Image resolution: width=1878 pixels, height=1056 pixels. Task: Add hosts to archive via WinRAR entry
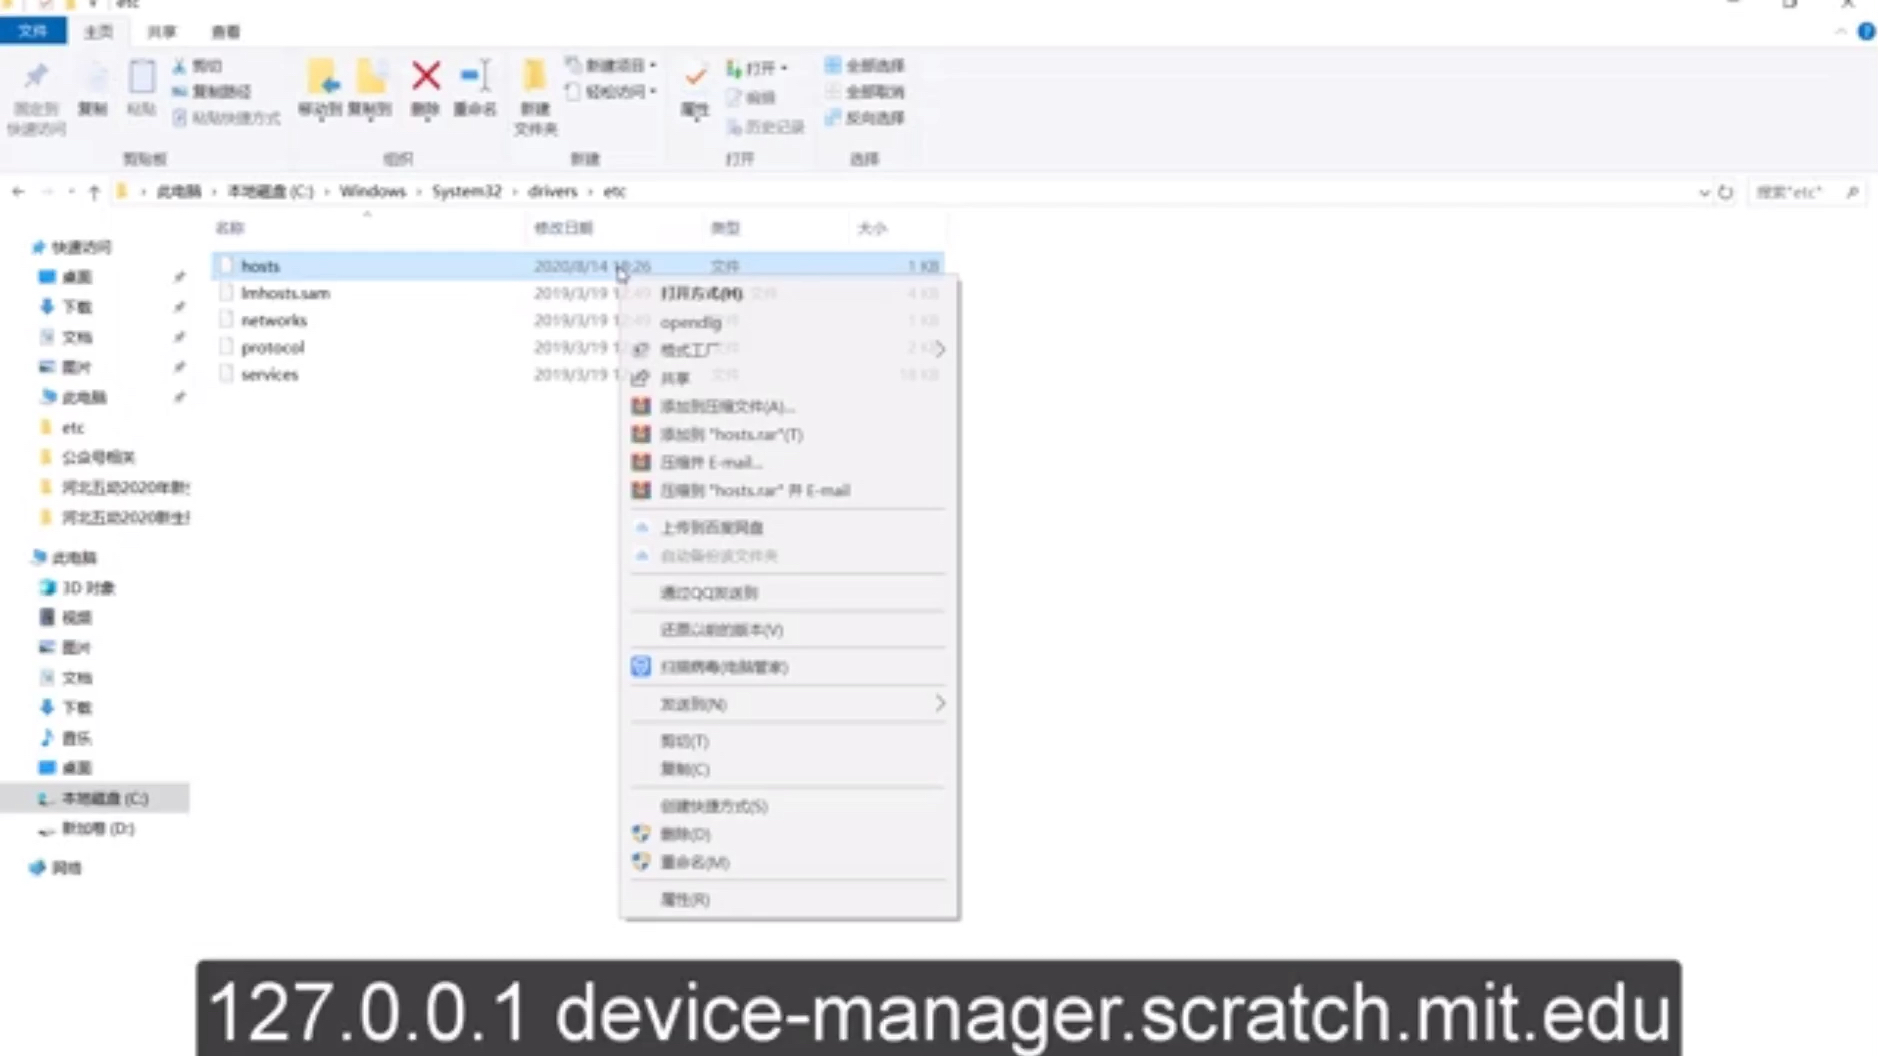725,434
